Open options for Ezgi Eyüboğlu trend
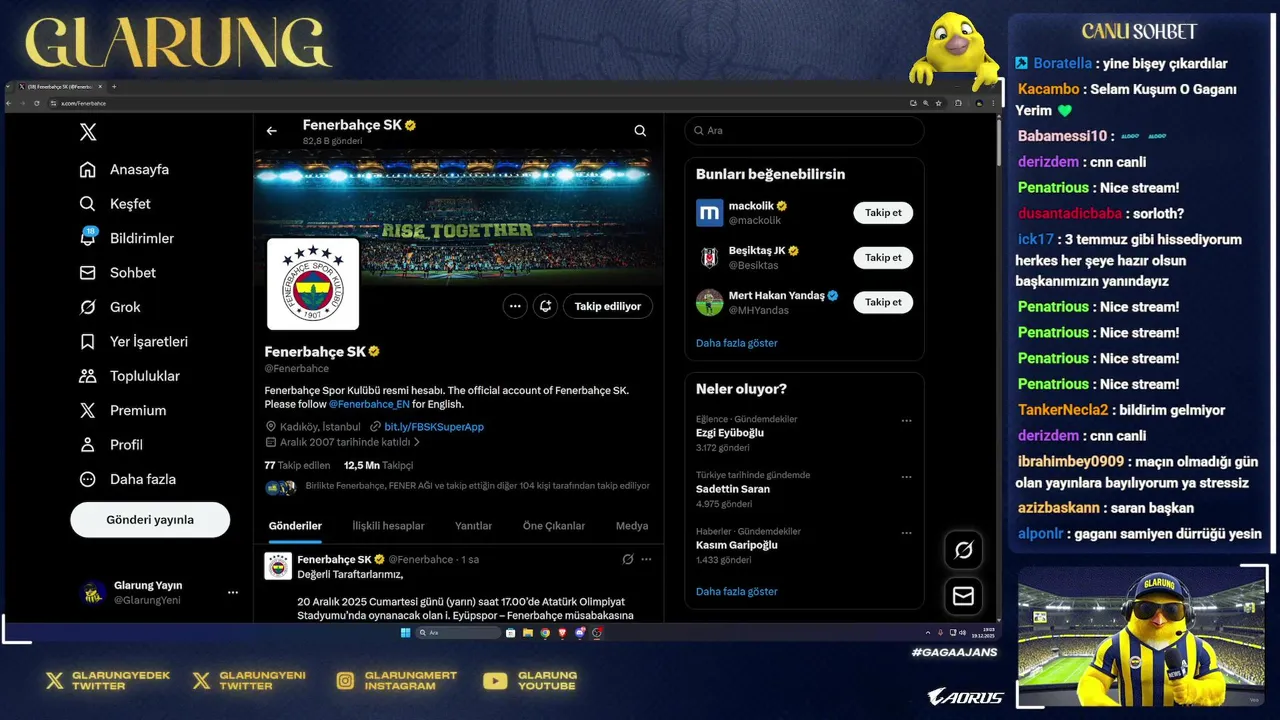Image resolution: width=1280 pixels, height=720 pixels. click(906, 421)
